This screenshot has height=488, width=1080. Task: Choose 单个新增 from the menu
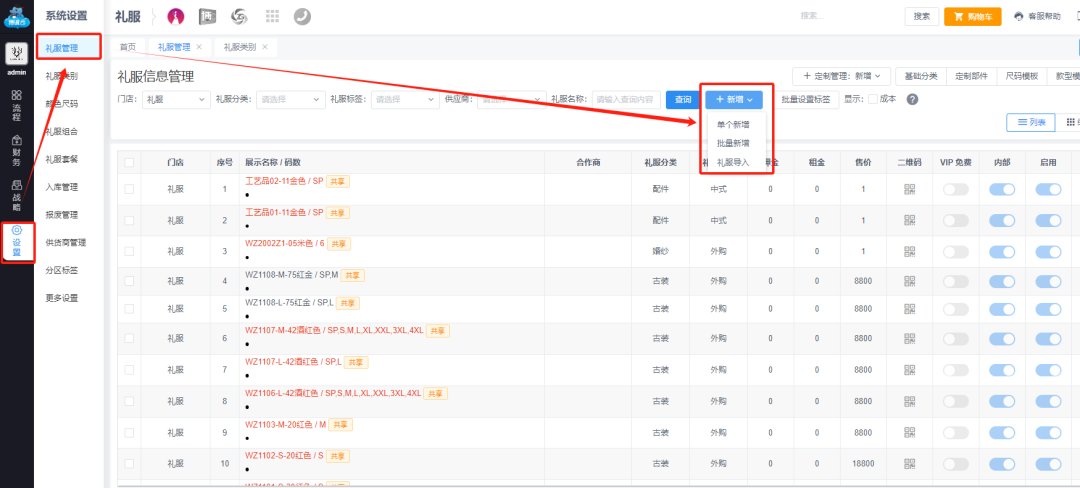point(732,125)
